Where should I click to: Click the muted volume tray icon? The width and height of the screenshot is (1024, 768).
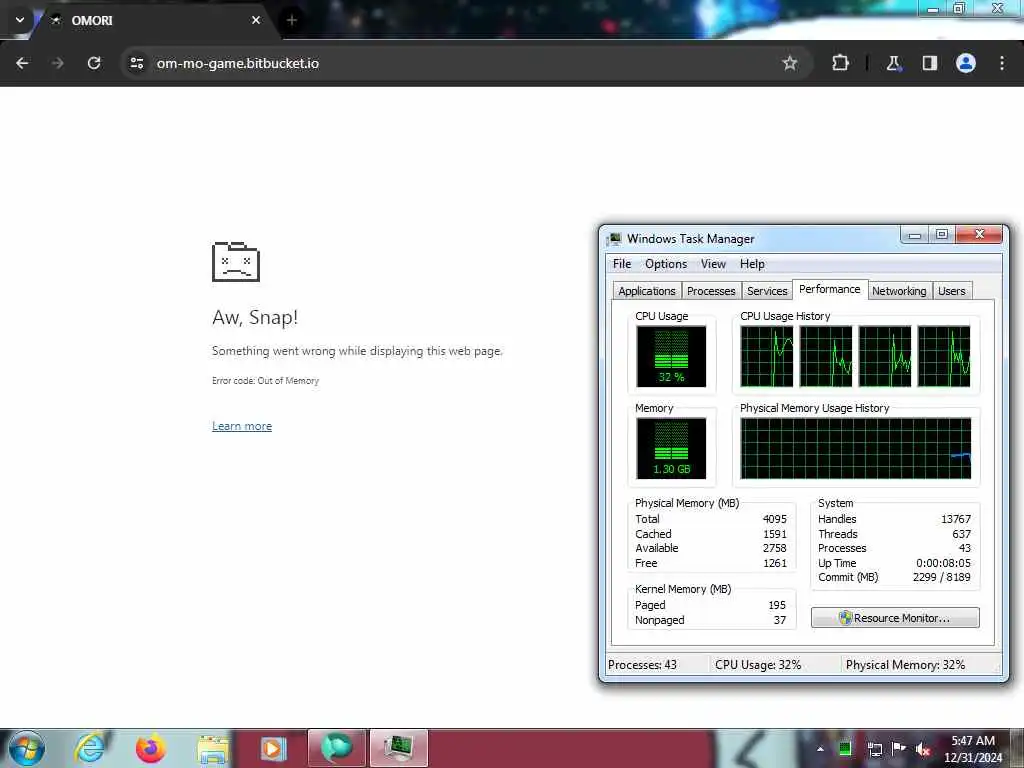pyautogui.click(x=923, y=749)
